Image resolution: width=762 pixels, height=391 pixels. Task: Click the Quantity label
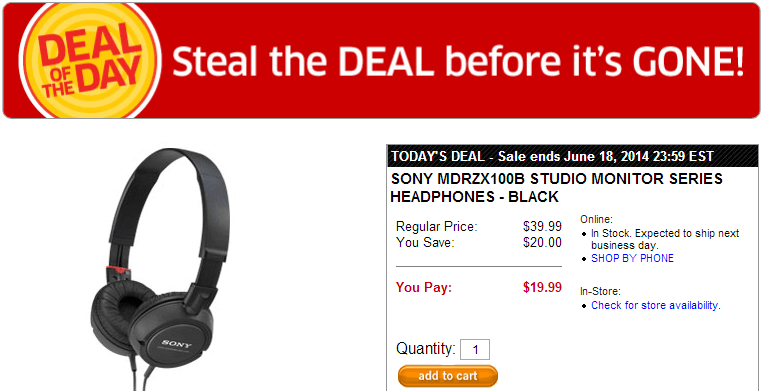[426, 349]
